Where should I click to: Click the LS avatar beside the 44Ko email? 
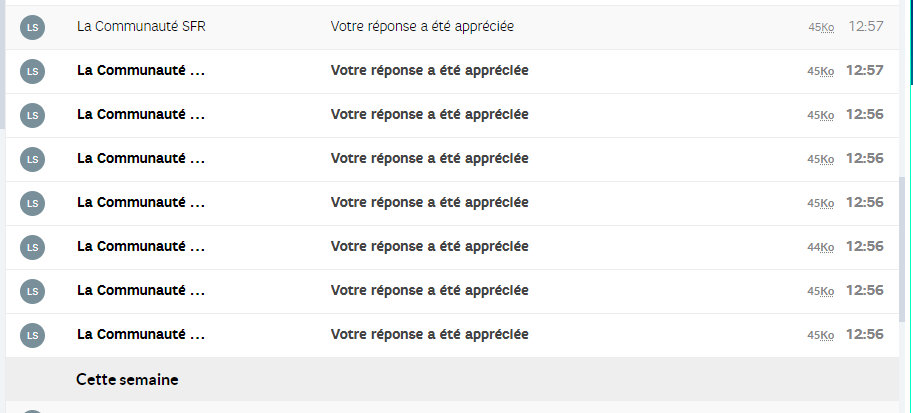(33, 247)
